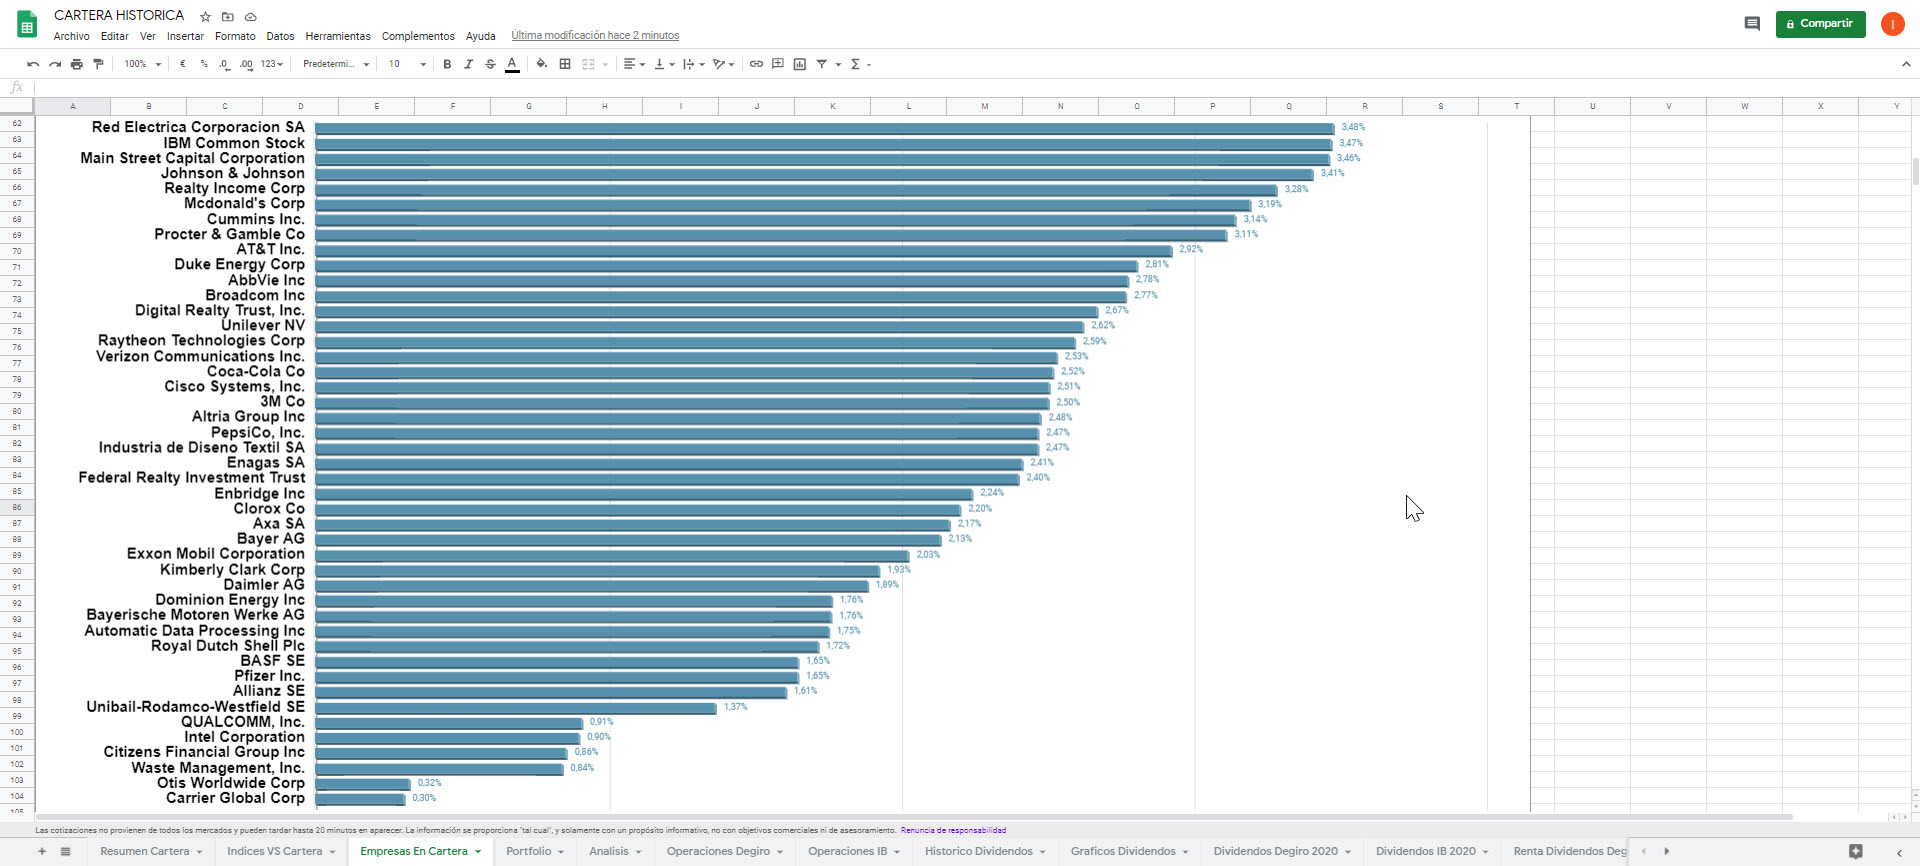The image size is (1920, 866).
Task: Open the comment history
Action: tap(1752, 24)
